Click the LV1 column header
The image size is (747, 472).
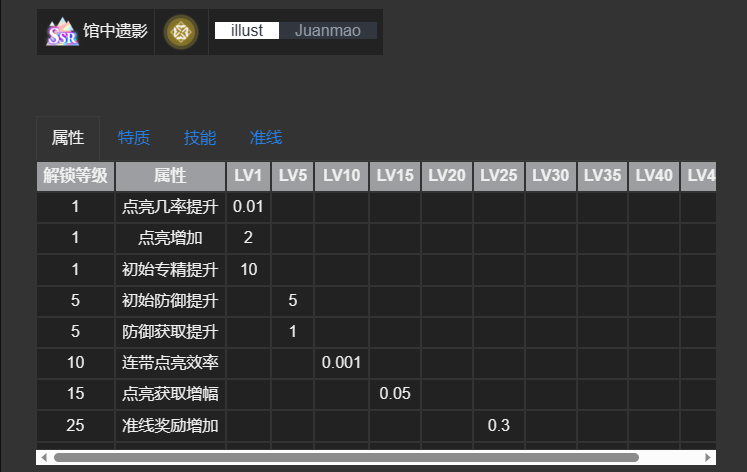tap(248, 175)
